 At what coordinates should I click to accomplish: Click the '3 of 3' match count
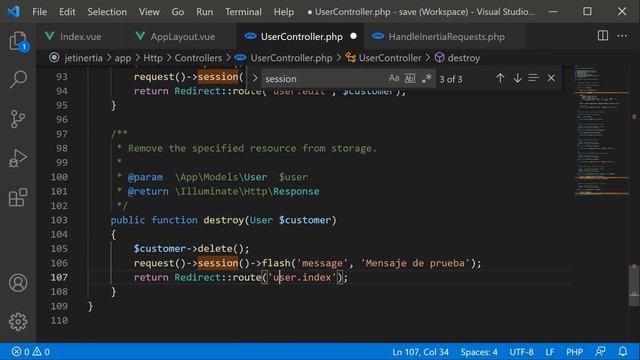point(451,79)
